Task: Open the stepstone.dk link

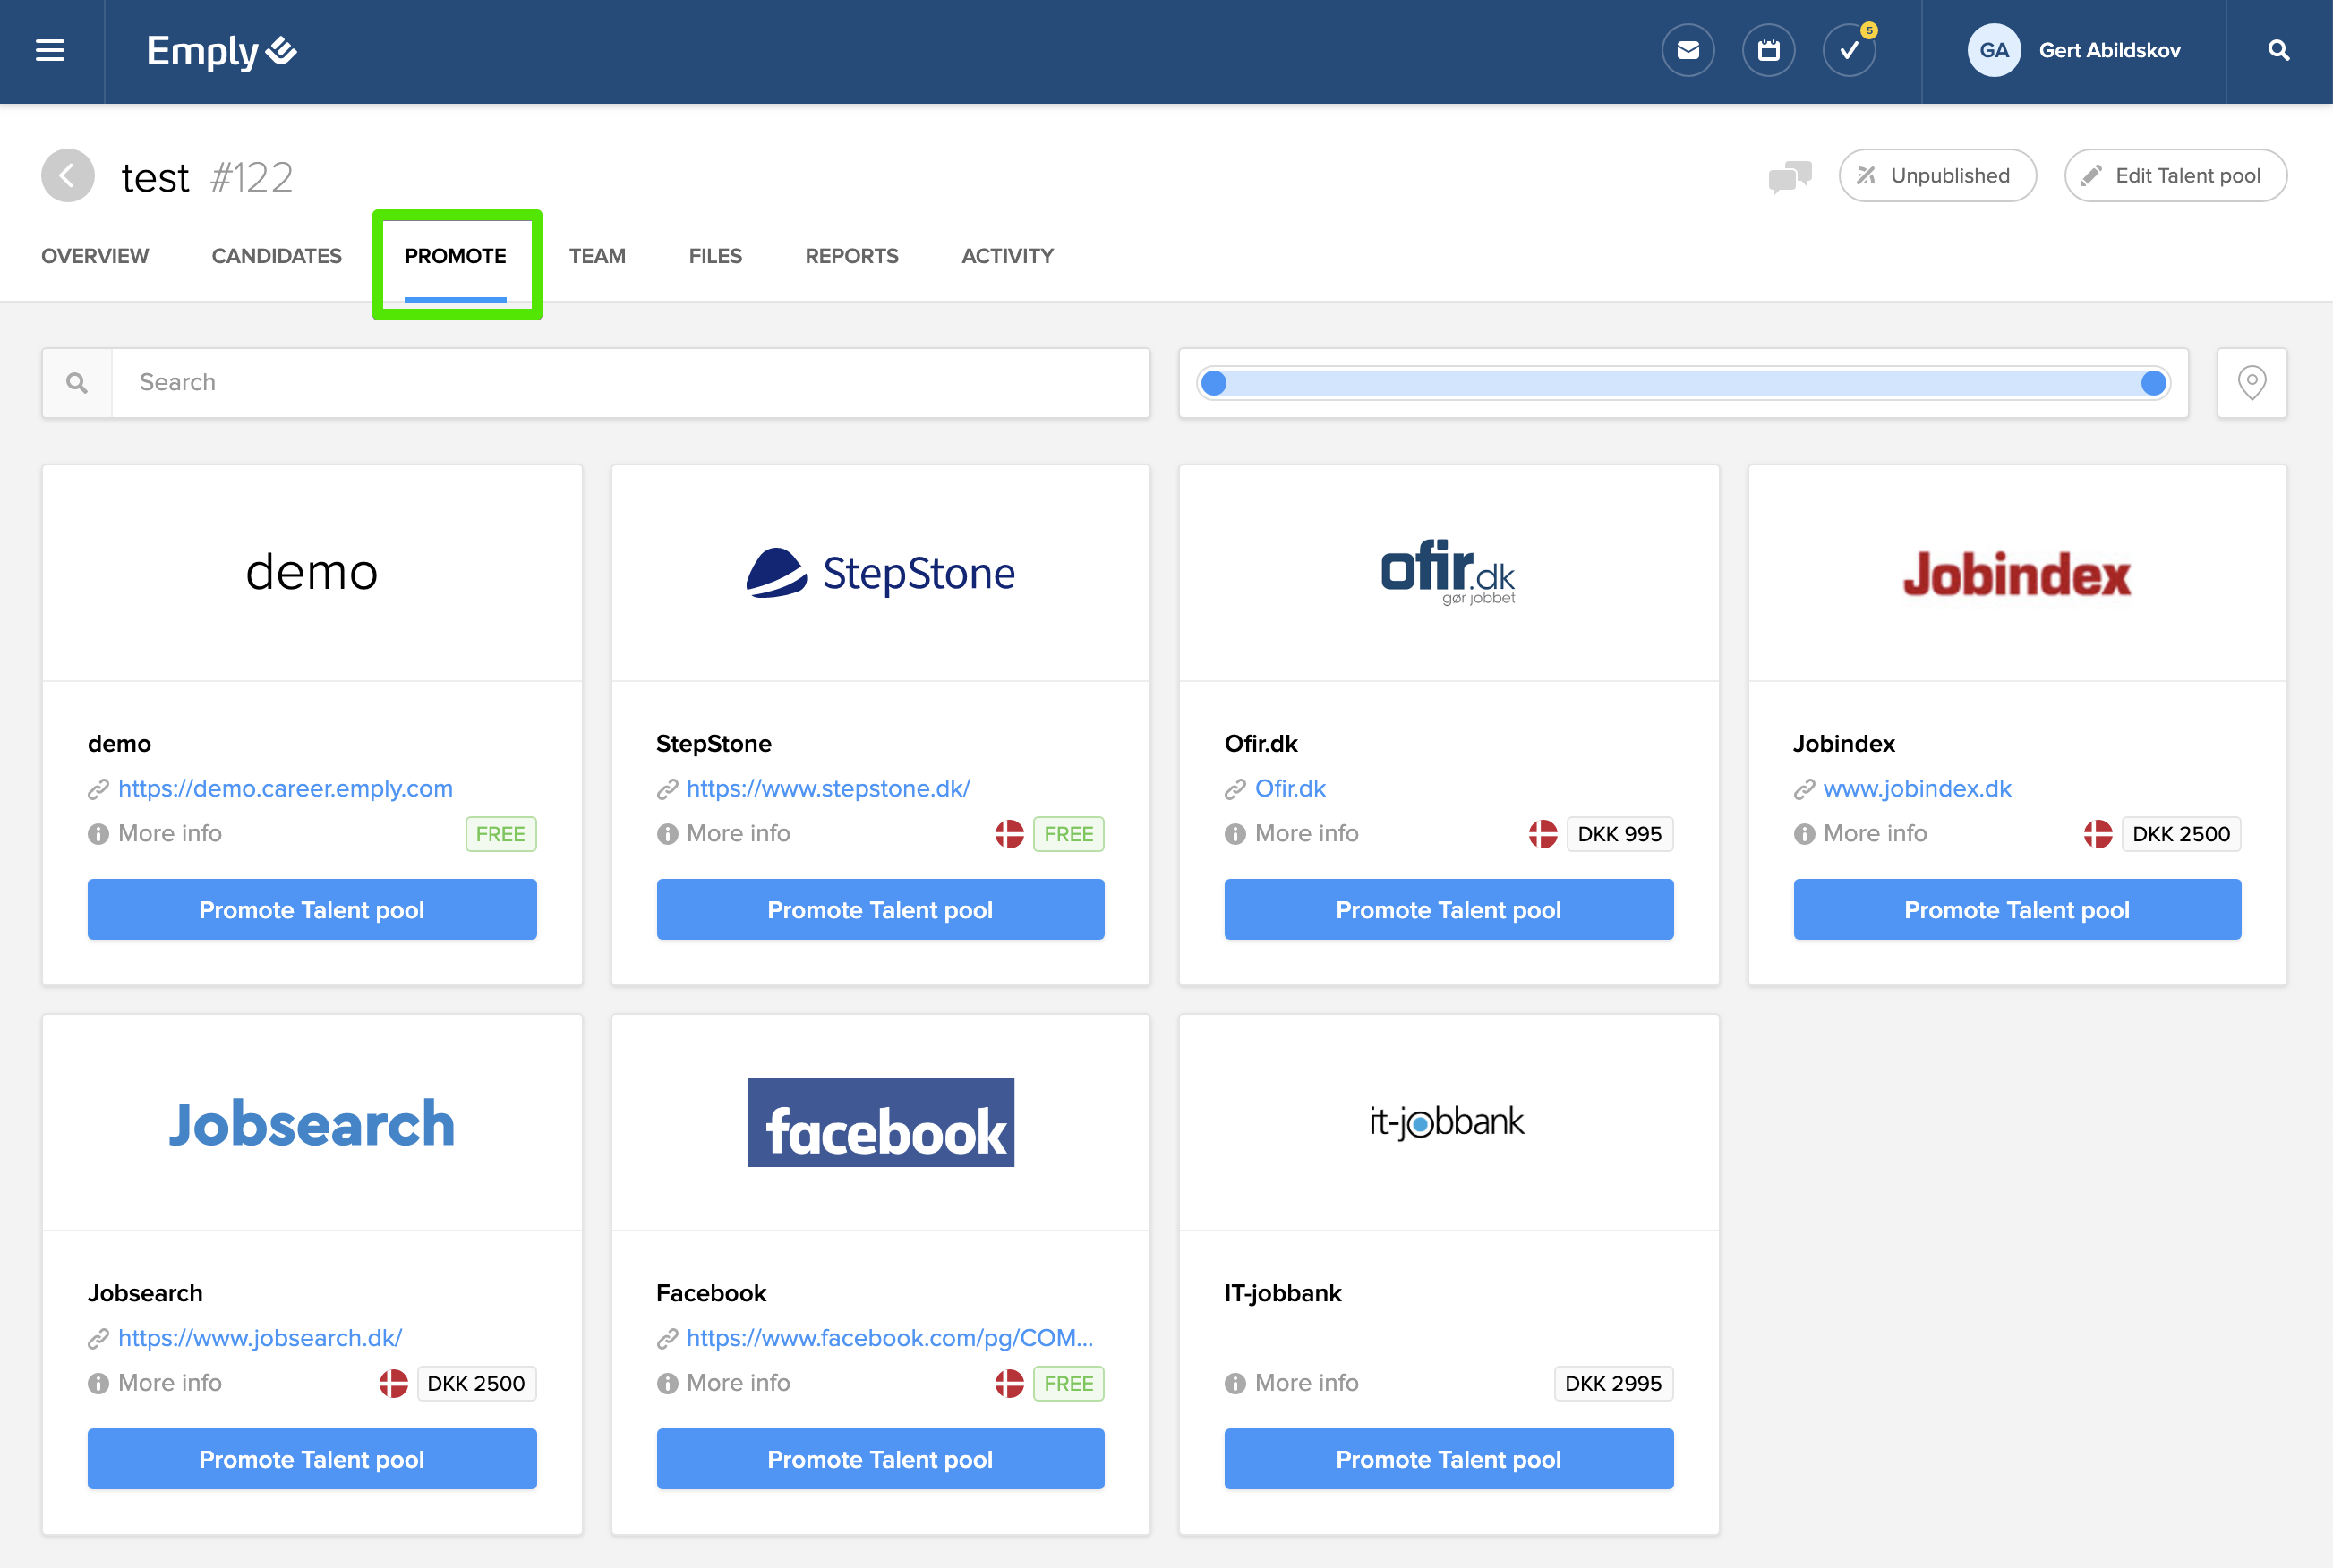Action: [x=828, y=789]
